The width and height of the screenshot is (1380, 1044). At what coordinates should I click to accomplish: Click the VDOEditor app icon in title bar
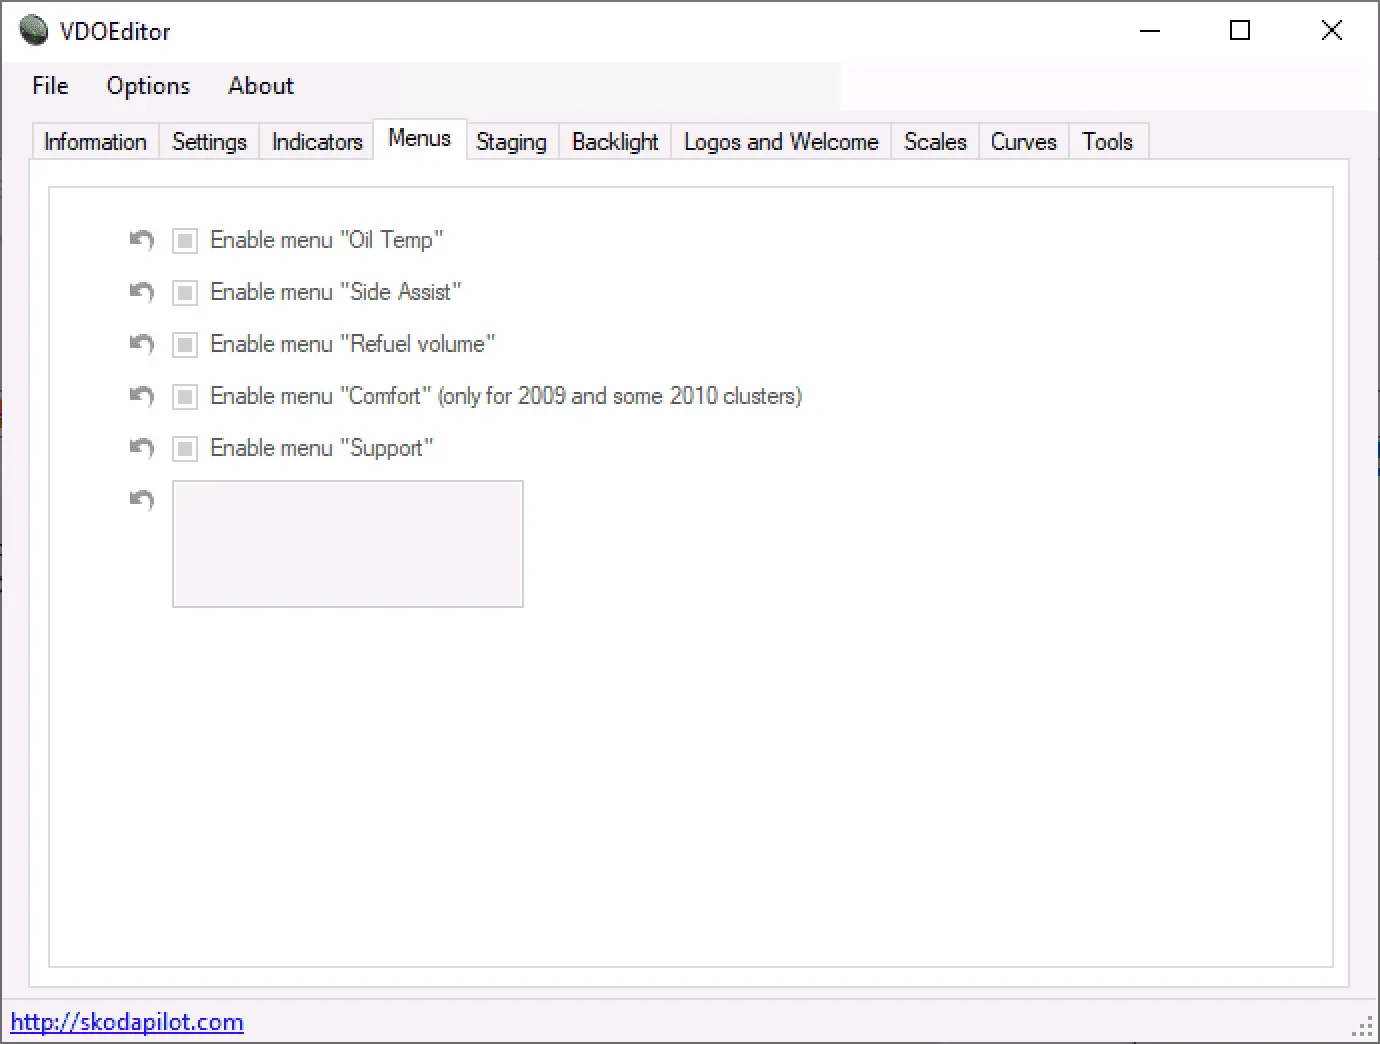point(34,31)
